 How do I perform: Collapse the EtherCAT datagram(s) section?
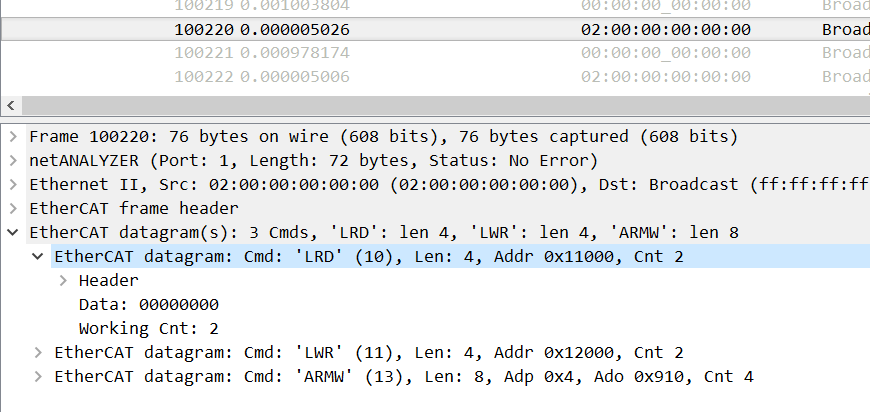(13, 232)
